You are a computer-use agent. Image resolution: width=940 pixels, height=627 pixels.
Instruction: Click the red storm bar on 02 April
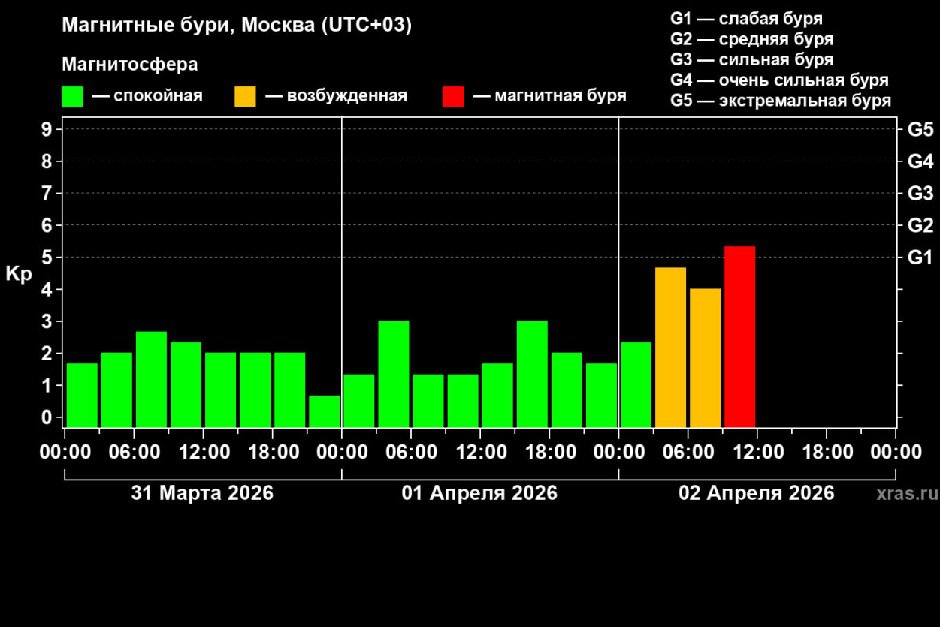(739, 335)
